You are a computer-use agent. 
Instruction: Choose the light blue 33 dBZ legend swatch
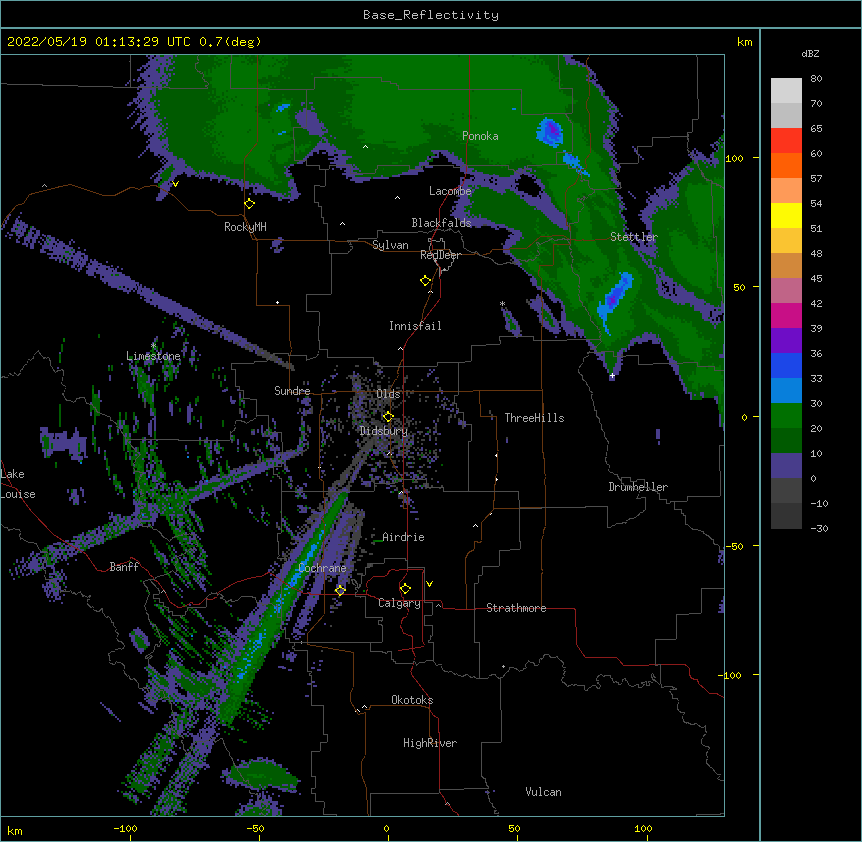tap(786, 390)
